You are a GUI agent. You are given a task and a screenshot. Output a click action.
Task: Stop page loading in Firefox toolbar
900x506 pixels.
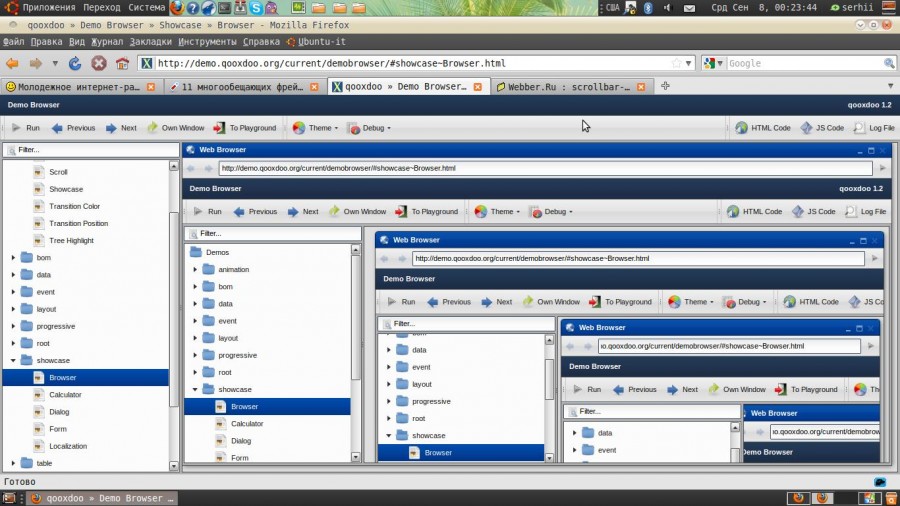coord(99,63)
